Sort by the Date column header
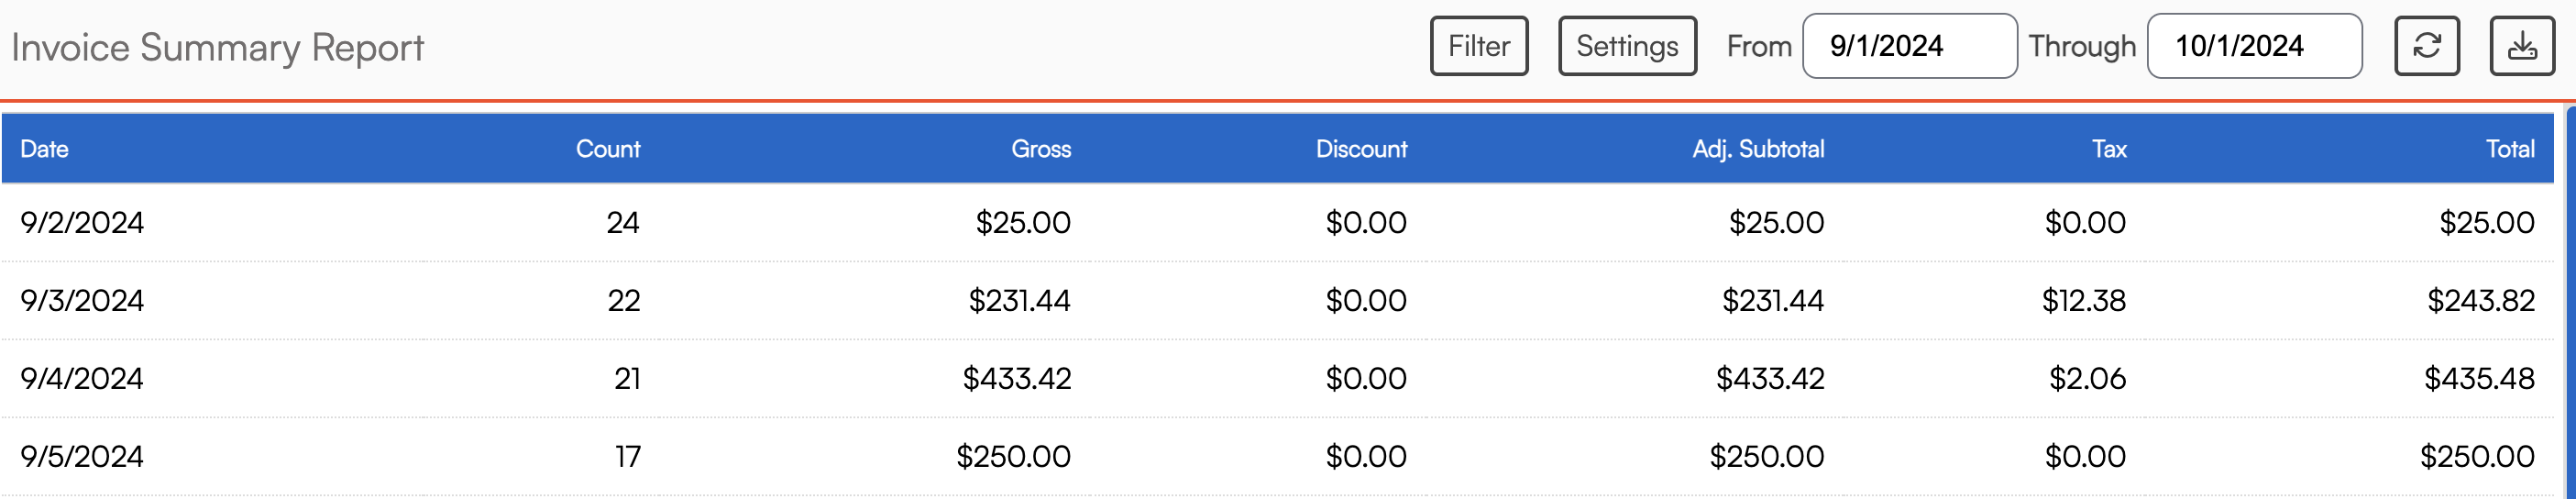 [x=45, y=149]
